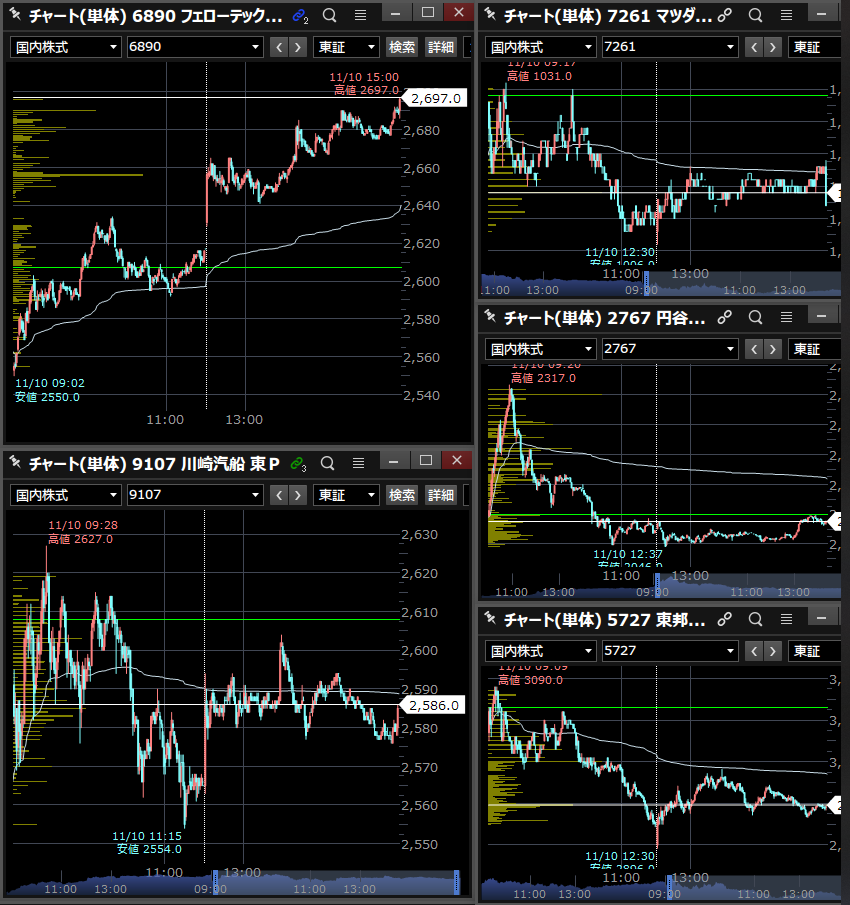Click the 高値 2317.0 label in 2767 chart
Screen dimensions: 850x905
[544, 378]
